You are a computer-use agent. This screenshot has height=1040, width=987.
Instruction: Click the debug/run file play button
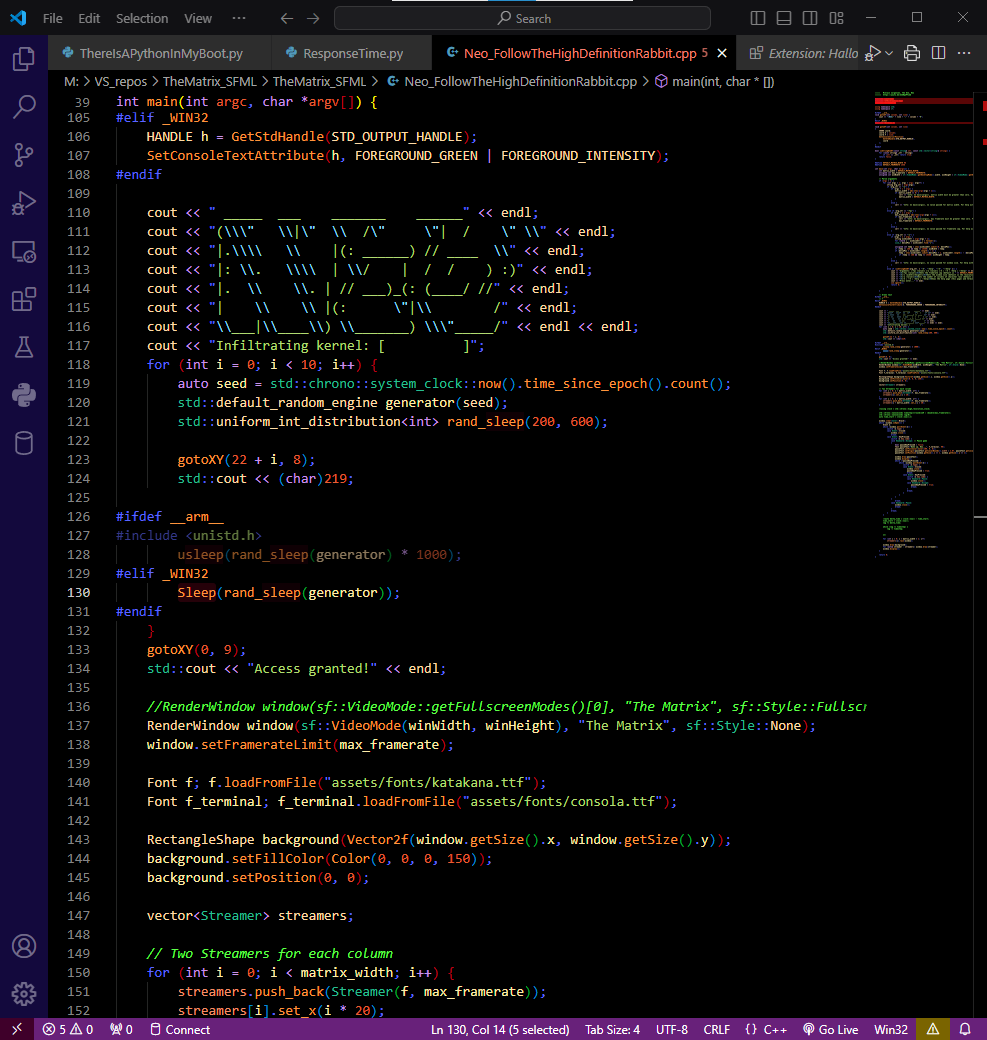[873, 53]
